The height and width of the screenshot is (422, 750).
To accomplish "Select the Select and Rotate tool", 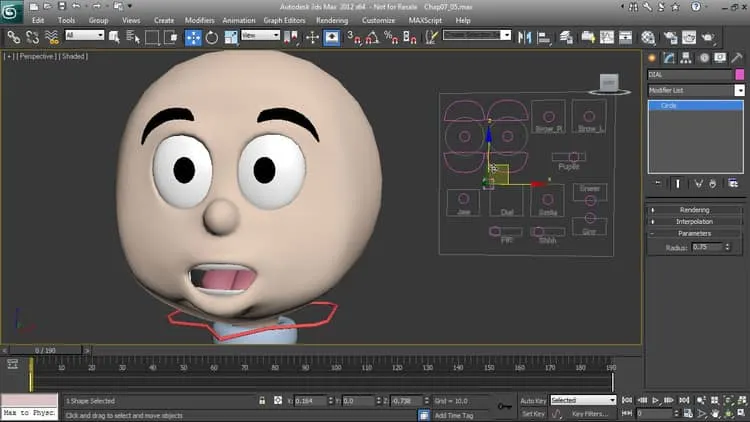I will pyautogui.click(x=212, y=37).
